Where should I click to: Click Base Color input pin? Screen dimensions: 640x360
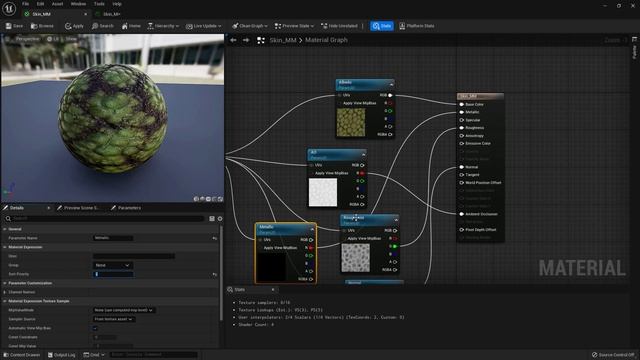pos(462,104)
